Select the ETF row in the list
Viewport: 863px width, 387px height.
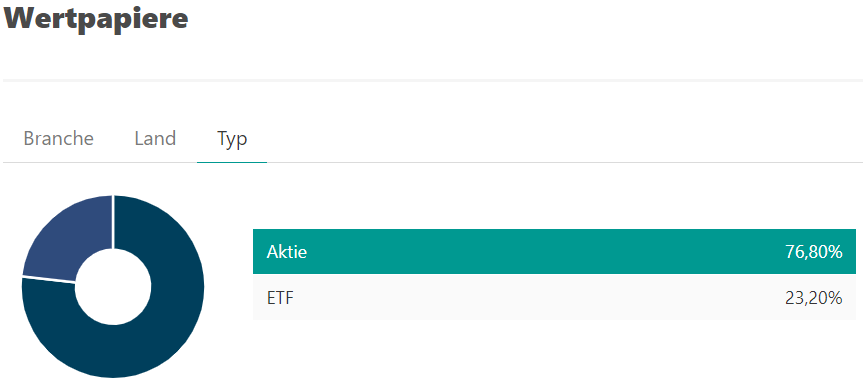tap(554, 297)
